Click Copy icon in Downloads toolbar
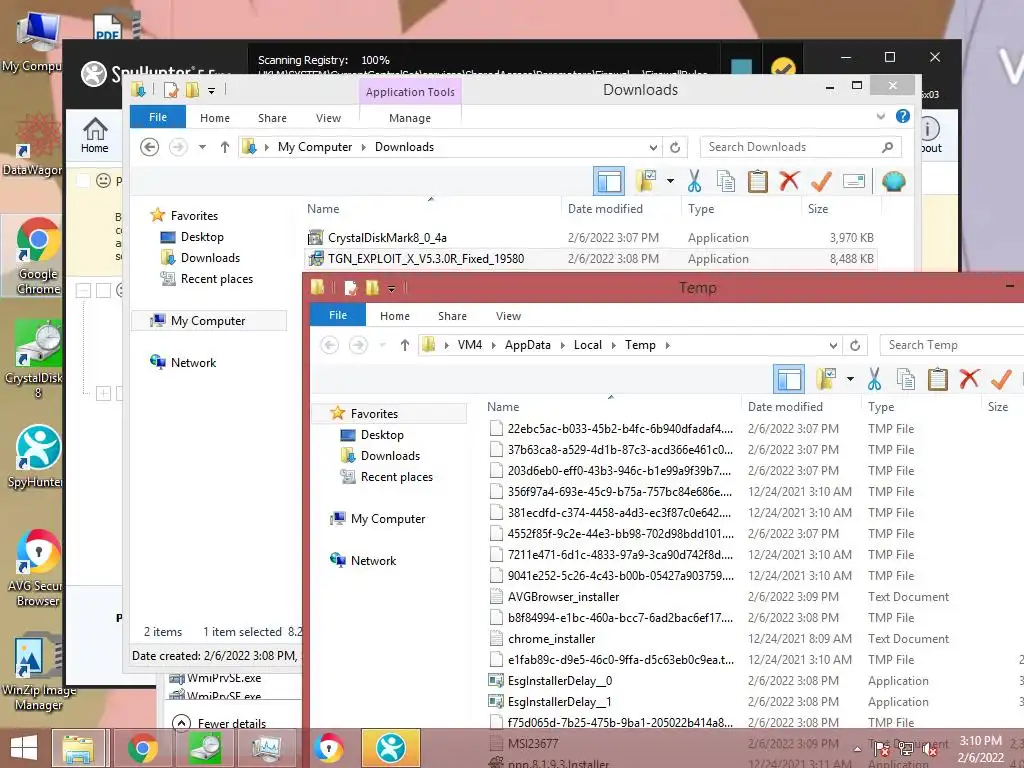The image size is (1024, 768). pos(726,182)
